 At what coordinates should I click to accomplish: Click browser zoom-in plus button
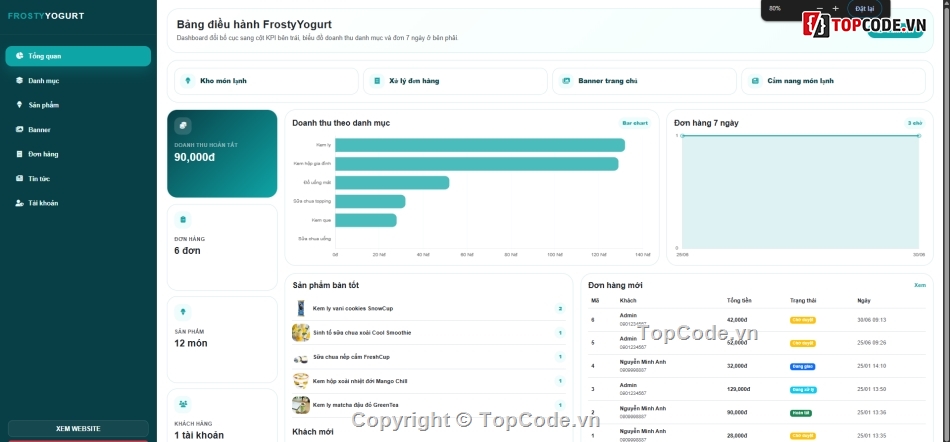coord(835,8)
